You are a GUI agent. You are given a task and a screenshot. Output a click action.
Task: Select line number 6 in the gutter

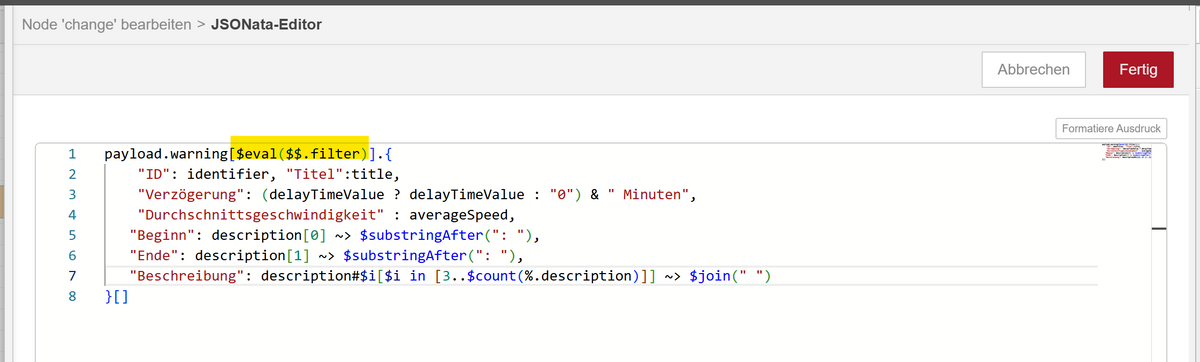72,256
